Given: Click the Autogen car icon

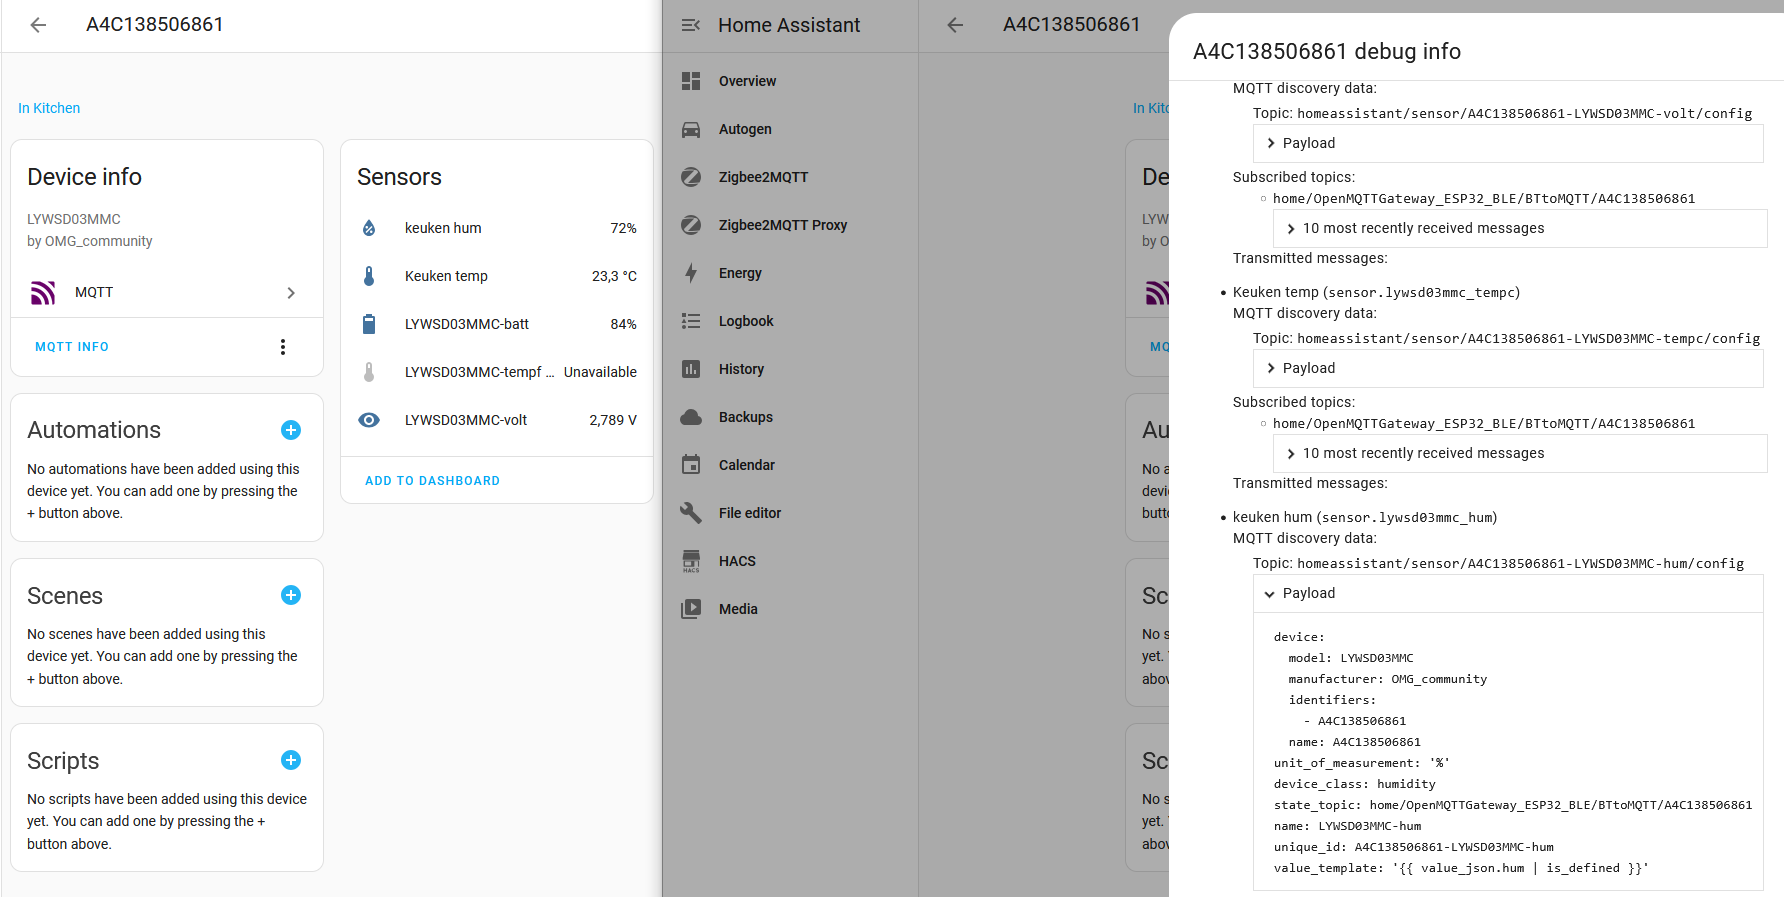Looking at the screenshot, I should [x=691, y=129].
